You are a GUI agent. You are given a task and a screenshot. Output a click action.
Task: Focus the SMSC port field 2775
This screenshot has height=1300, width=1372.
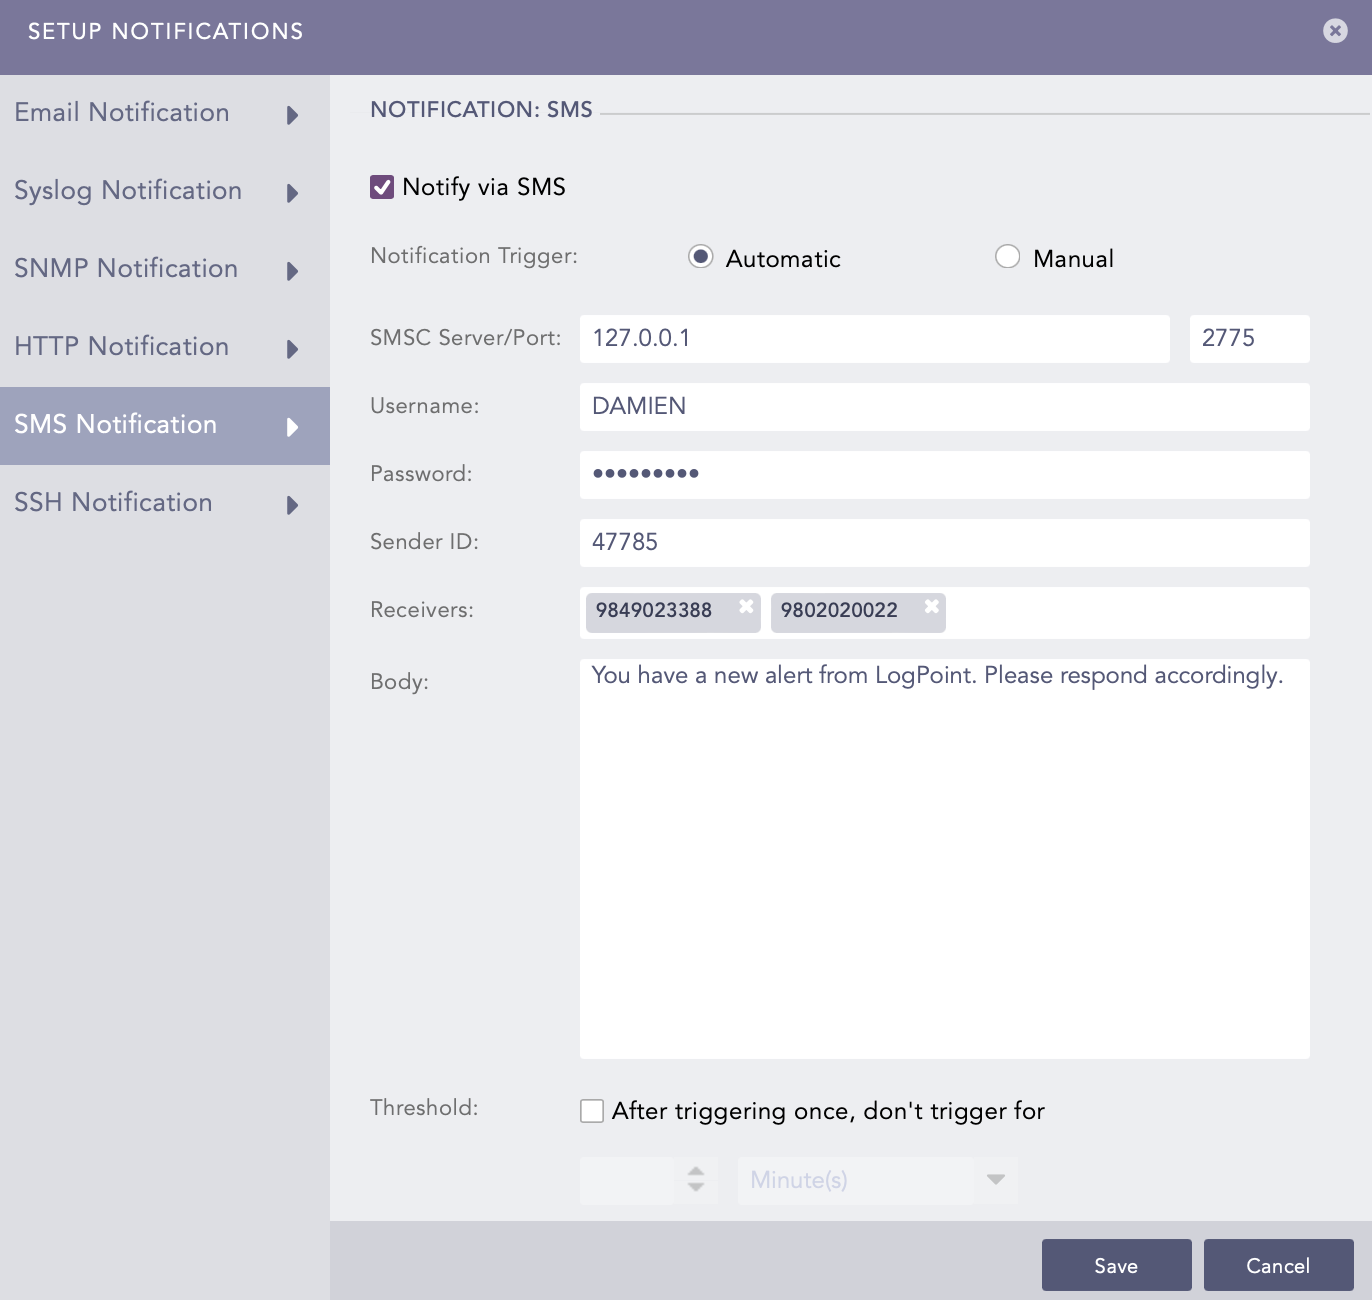coord(1249,339)
